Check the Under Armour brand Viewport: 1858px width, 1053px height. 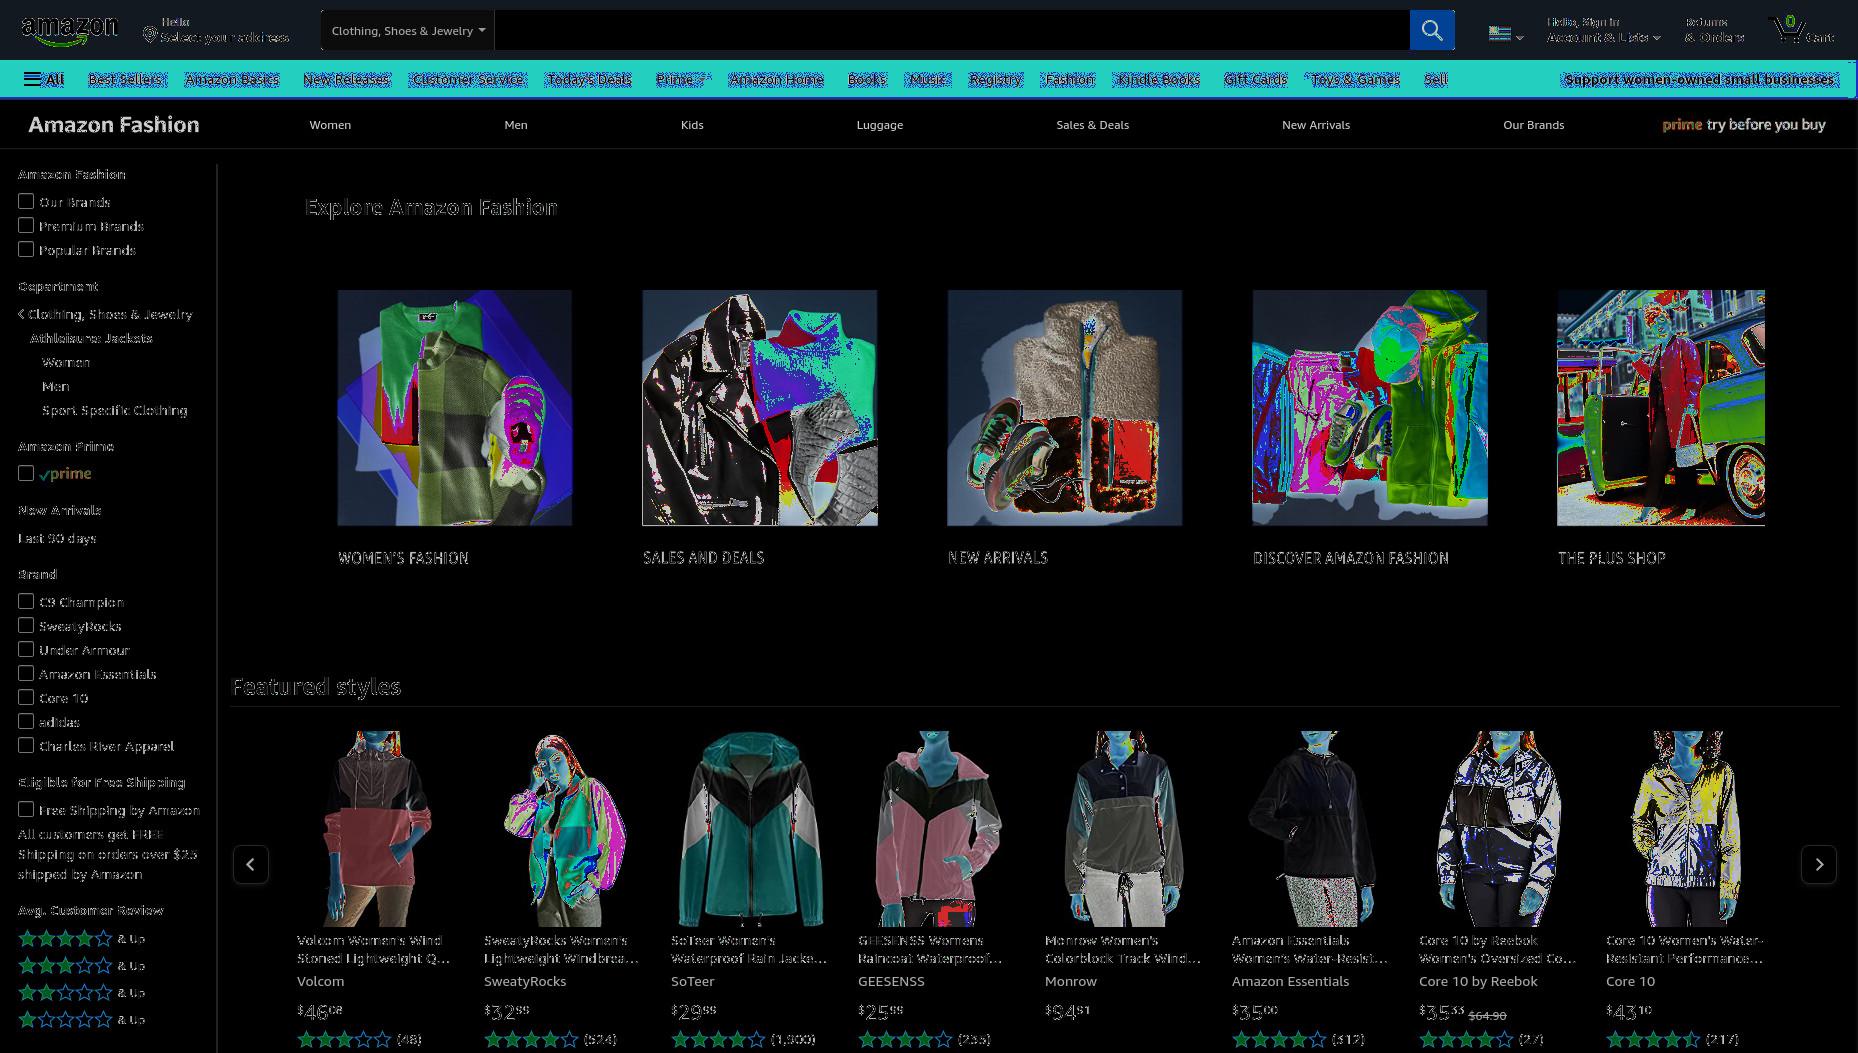[26, 649]
